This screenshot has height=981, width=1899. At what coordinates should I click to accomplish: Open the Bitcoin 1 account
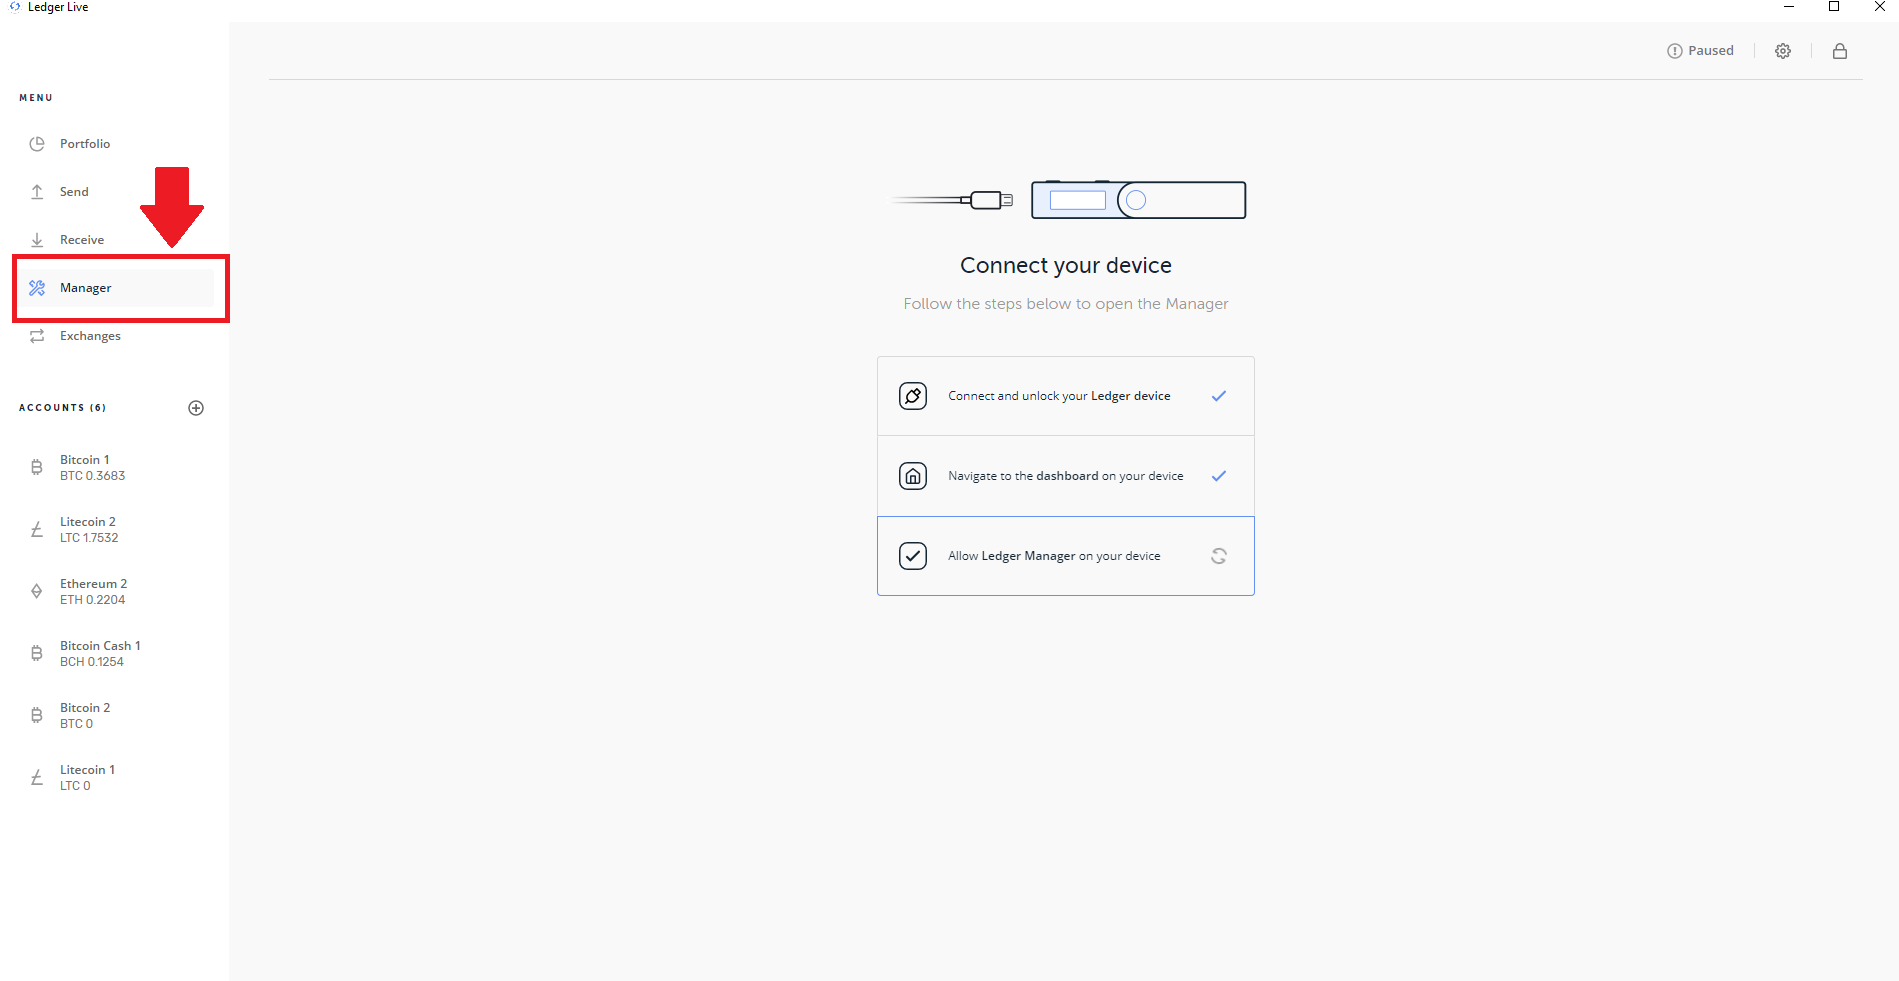(115, 468)
